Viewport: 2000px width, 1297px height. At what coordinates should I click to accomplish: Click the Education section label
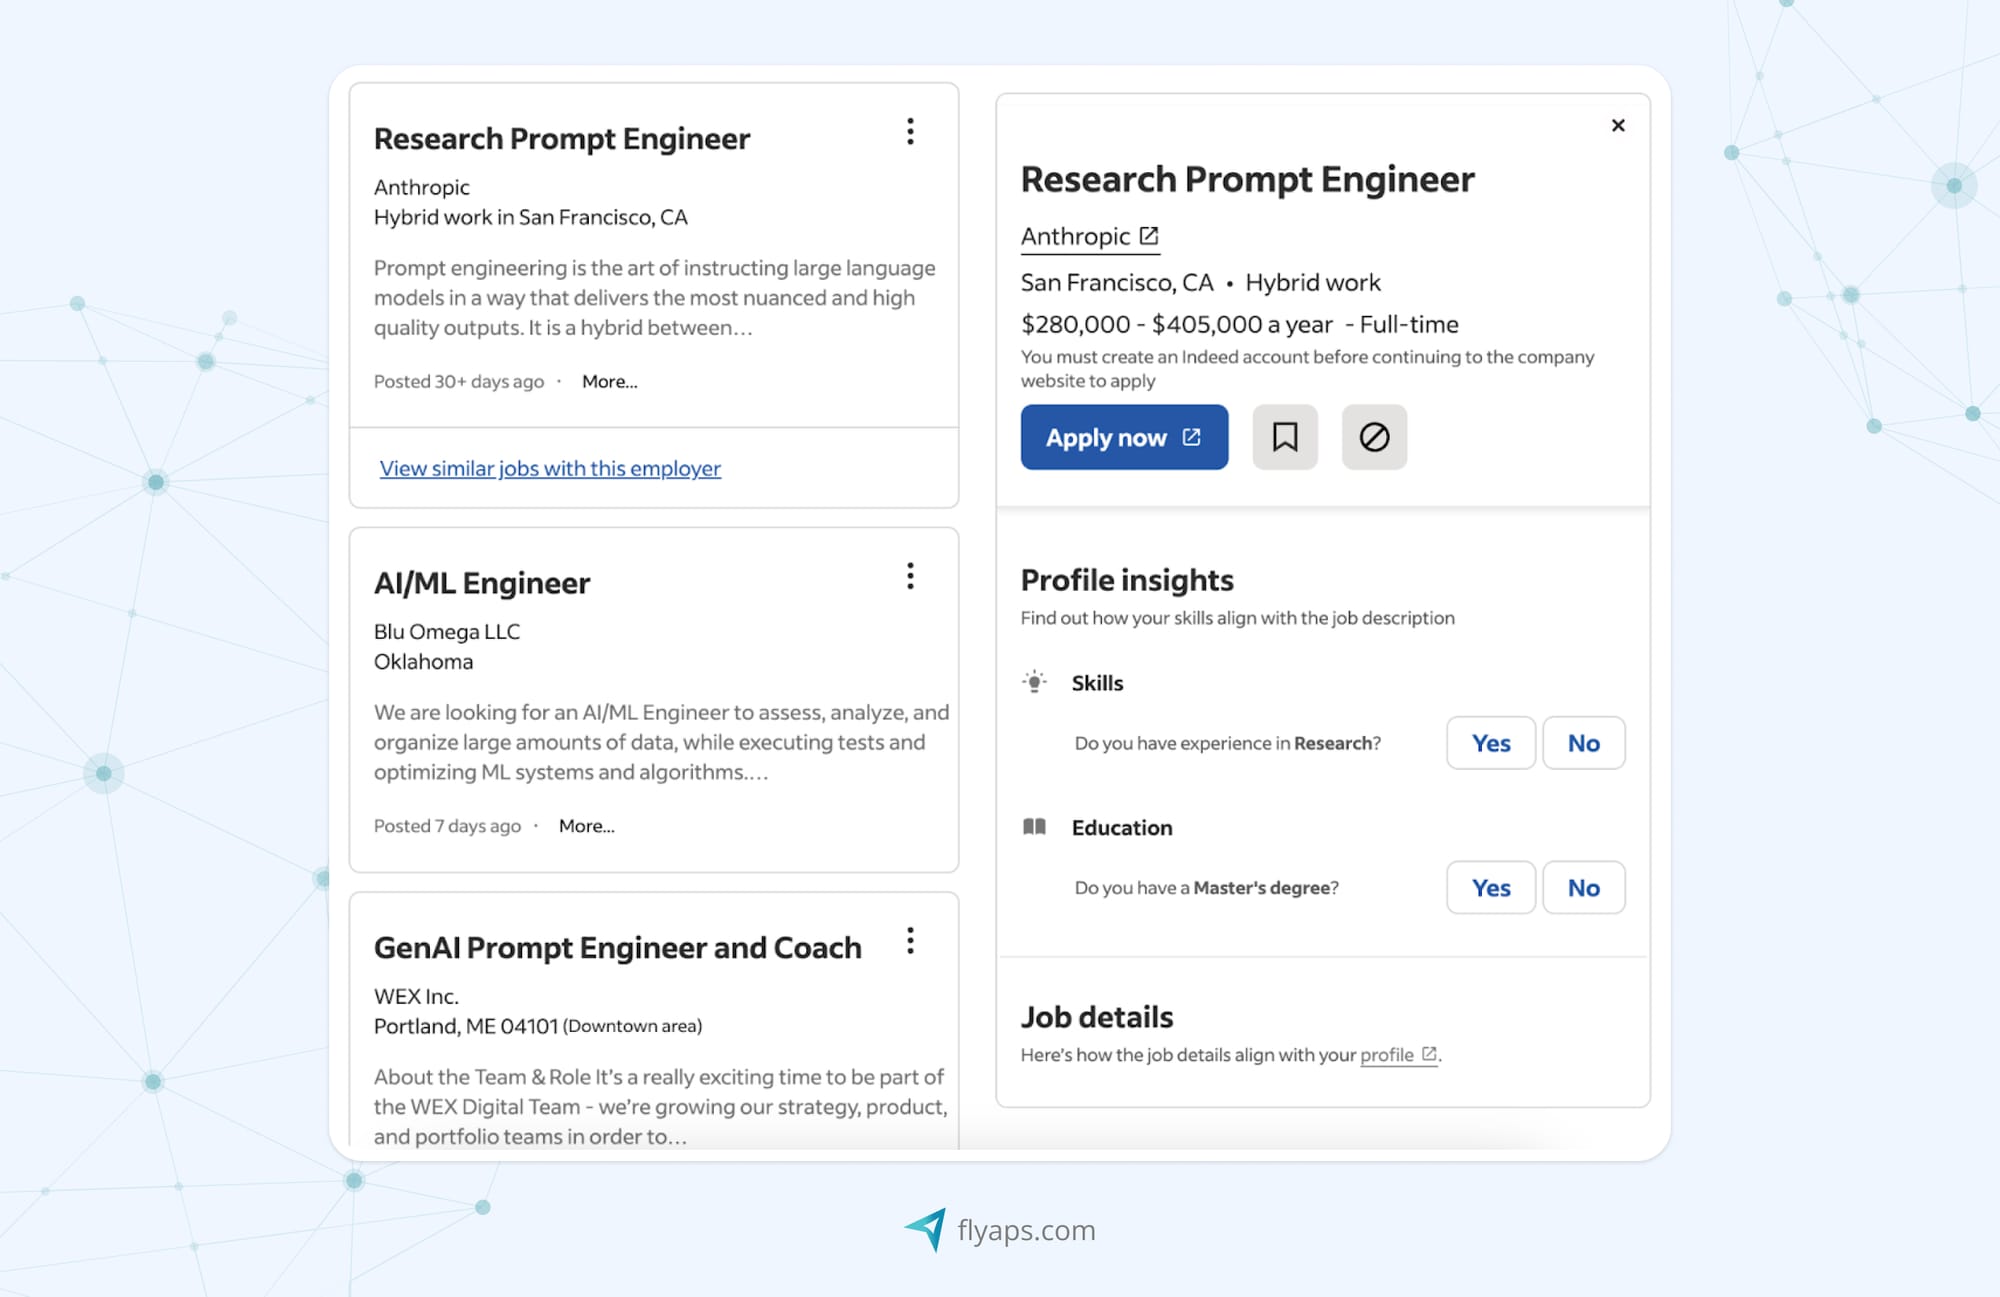1122,828
